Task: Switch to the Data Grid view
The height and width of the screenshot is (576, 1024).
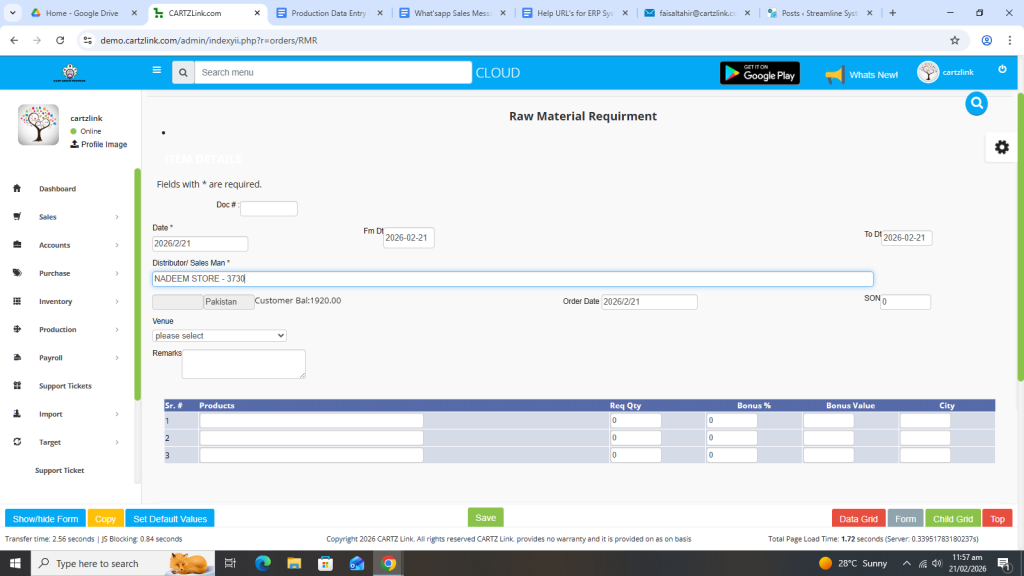Action: coord(858,519)
